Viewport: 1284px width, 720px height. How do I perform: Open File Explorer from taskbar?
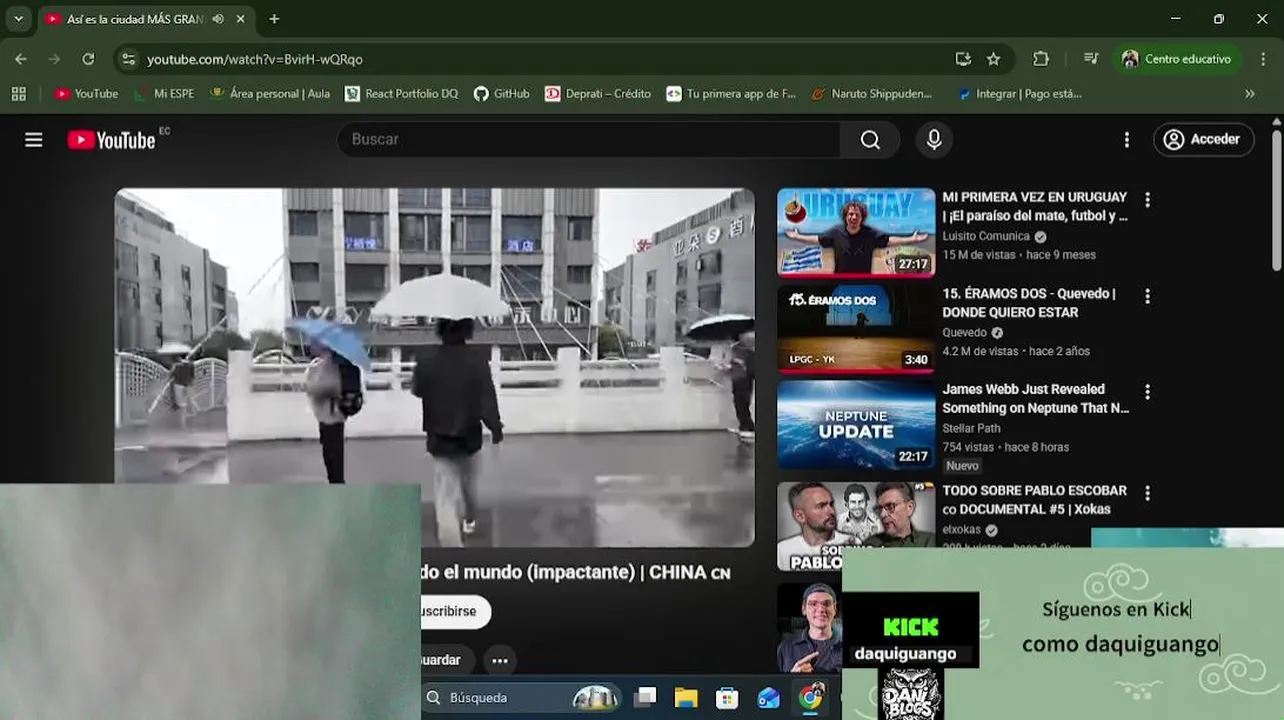[x=686, y=697]
